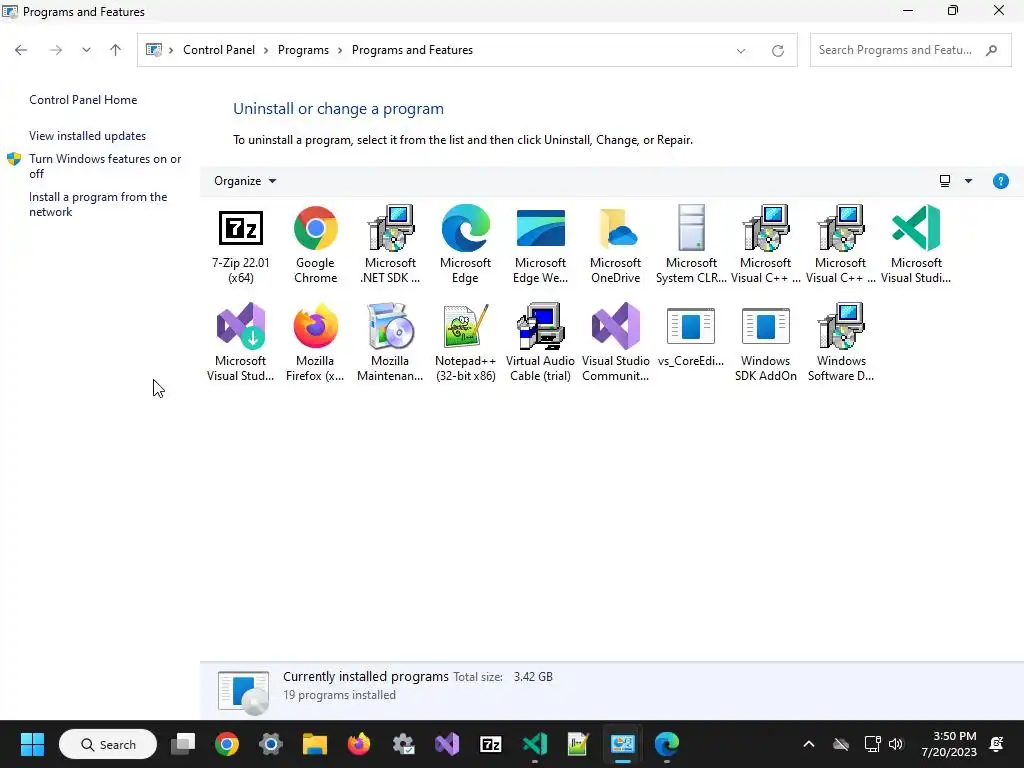
Task: Open Visual Studio from the taskbar
Action: (x=447, y=744)
